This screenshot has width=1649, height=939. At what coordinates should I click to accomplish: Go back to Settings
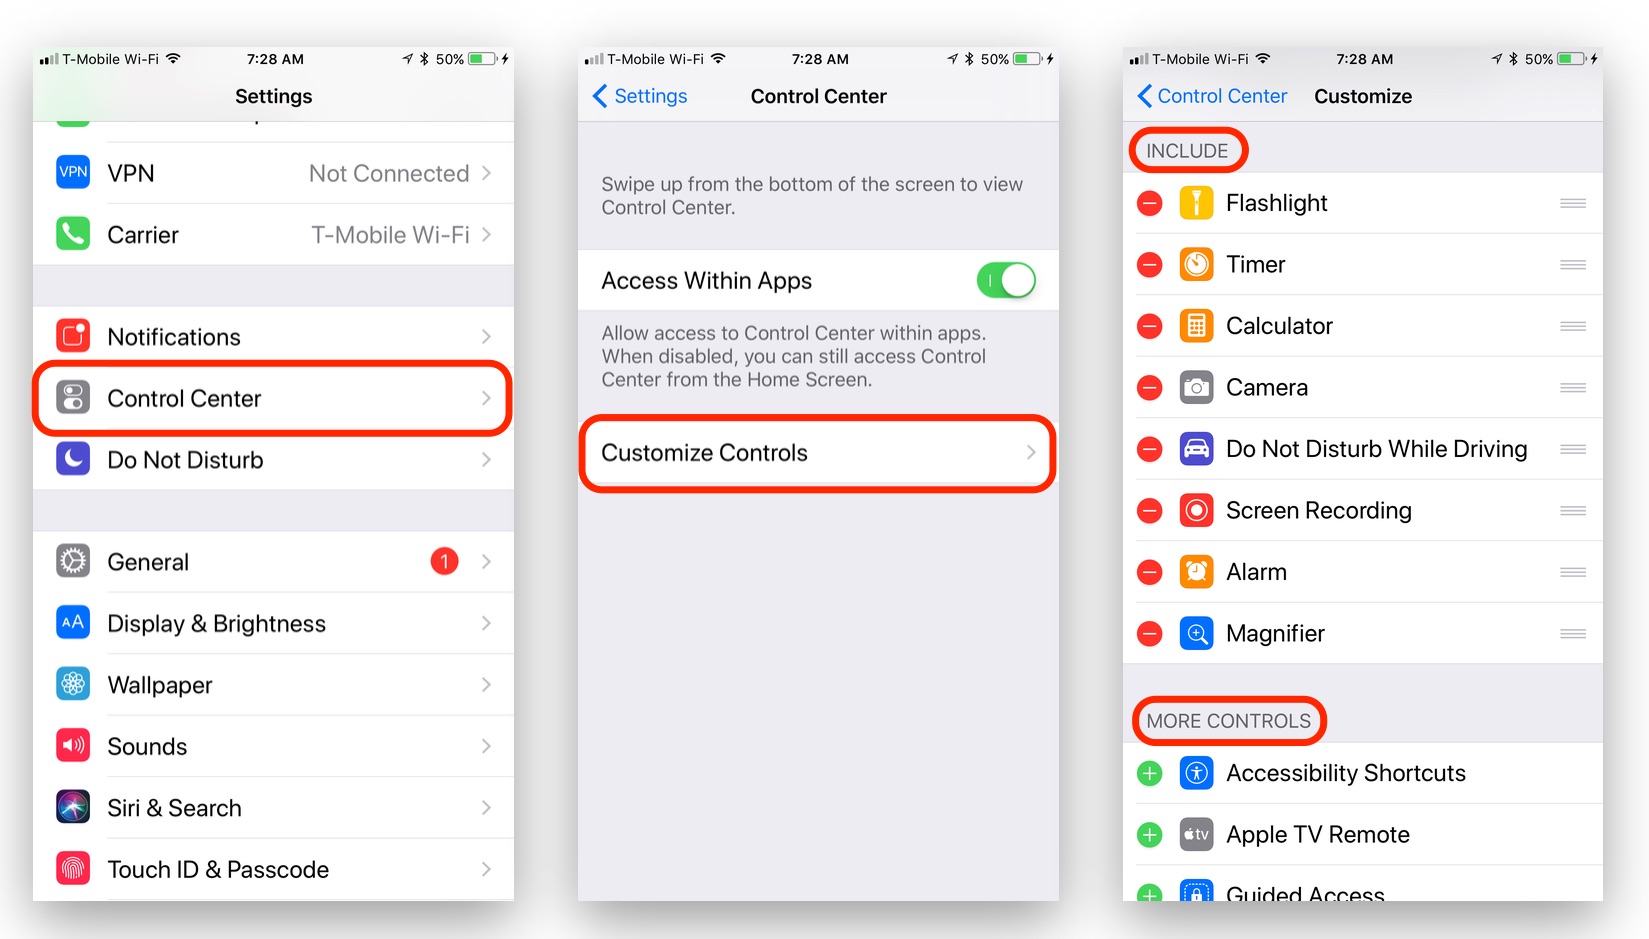640,96
